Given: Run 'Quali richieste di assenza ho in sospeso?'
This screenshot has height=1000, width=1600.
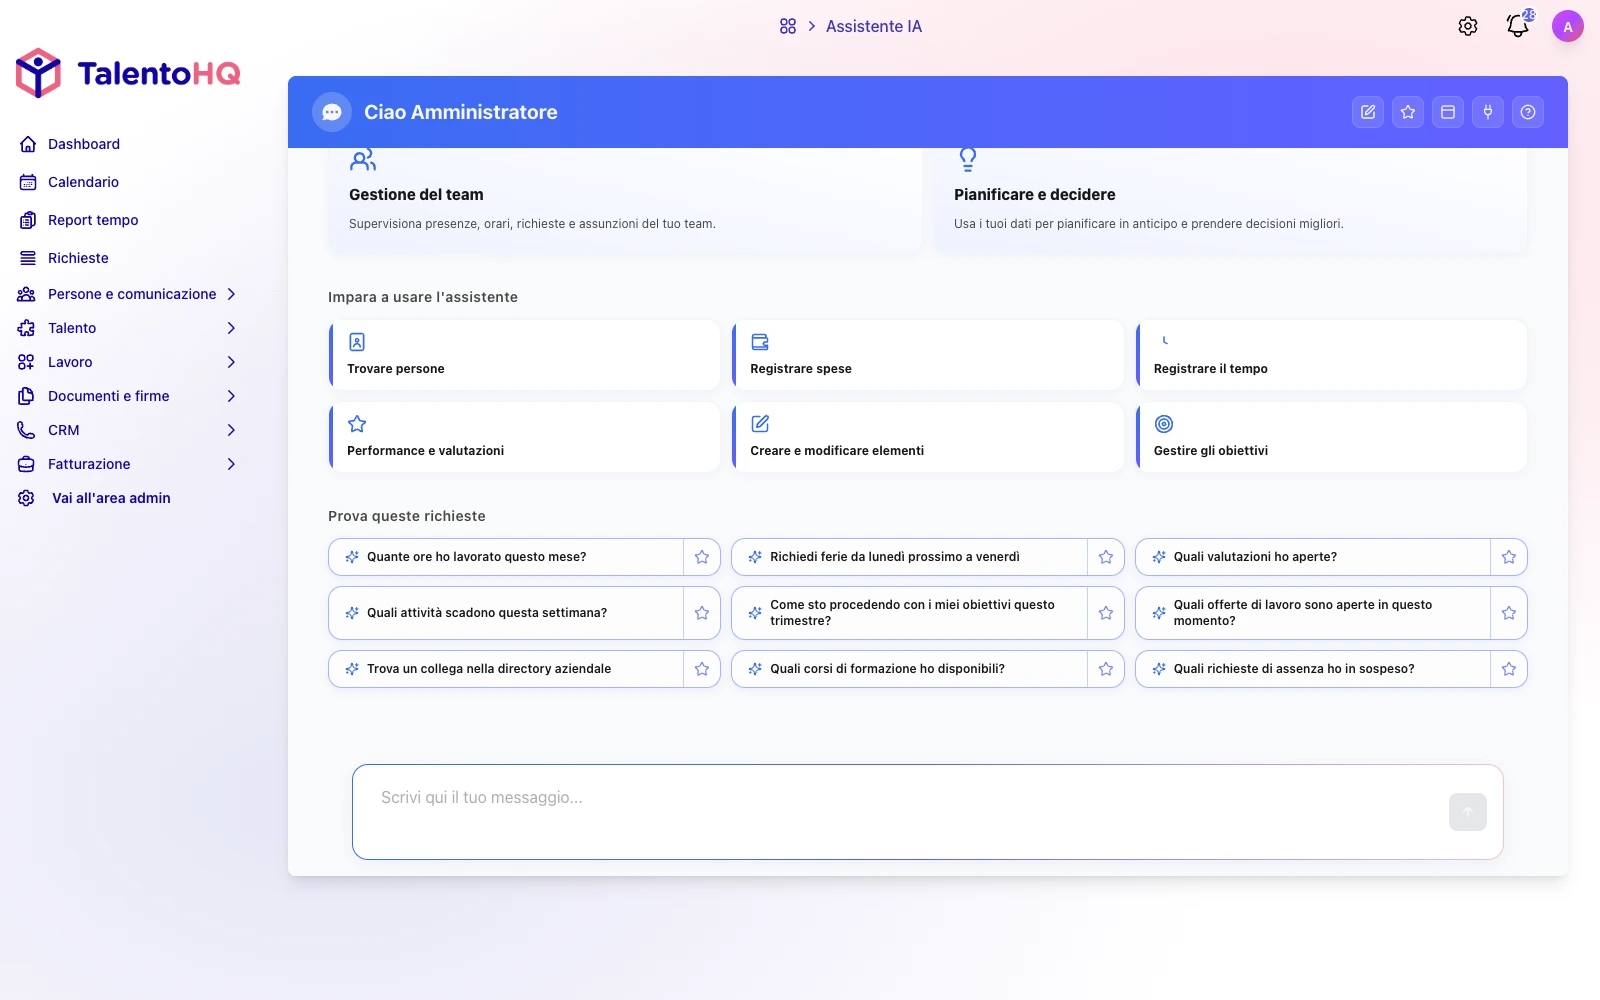Looking at the screenshot, I should click(1313, 669).
